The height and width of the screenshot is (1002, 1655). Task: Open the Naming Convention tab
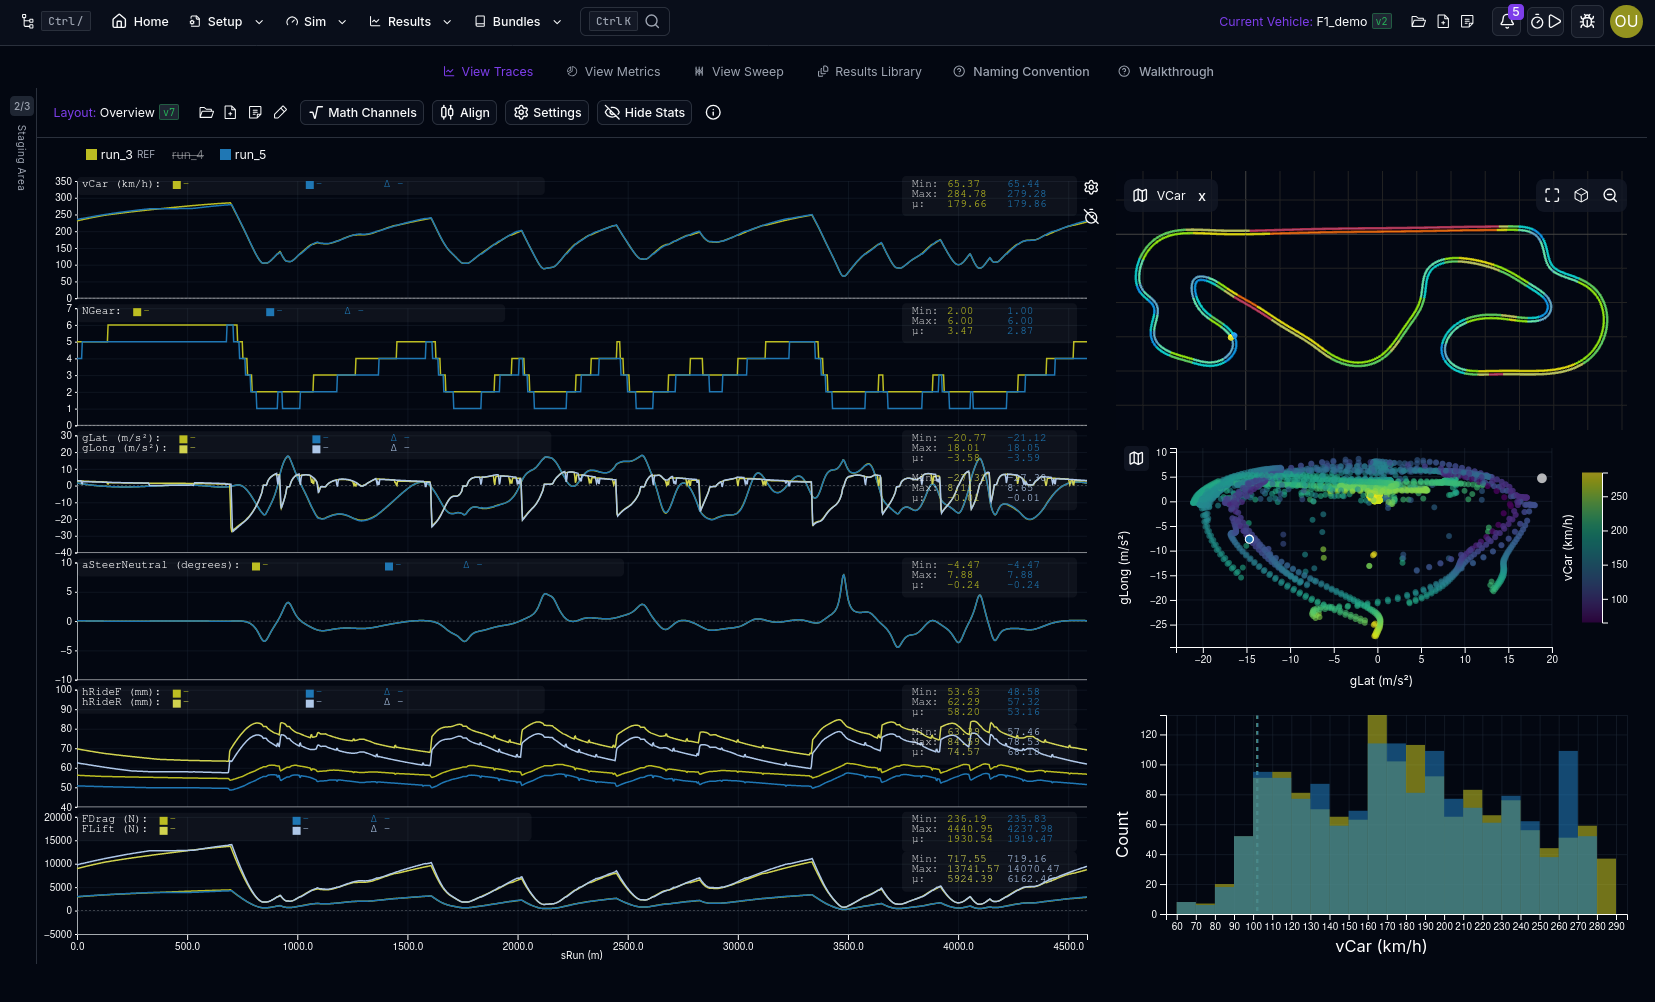pyautogui.click(x=1021, y=71)
